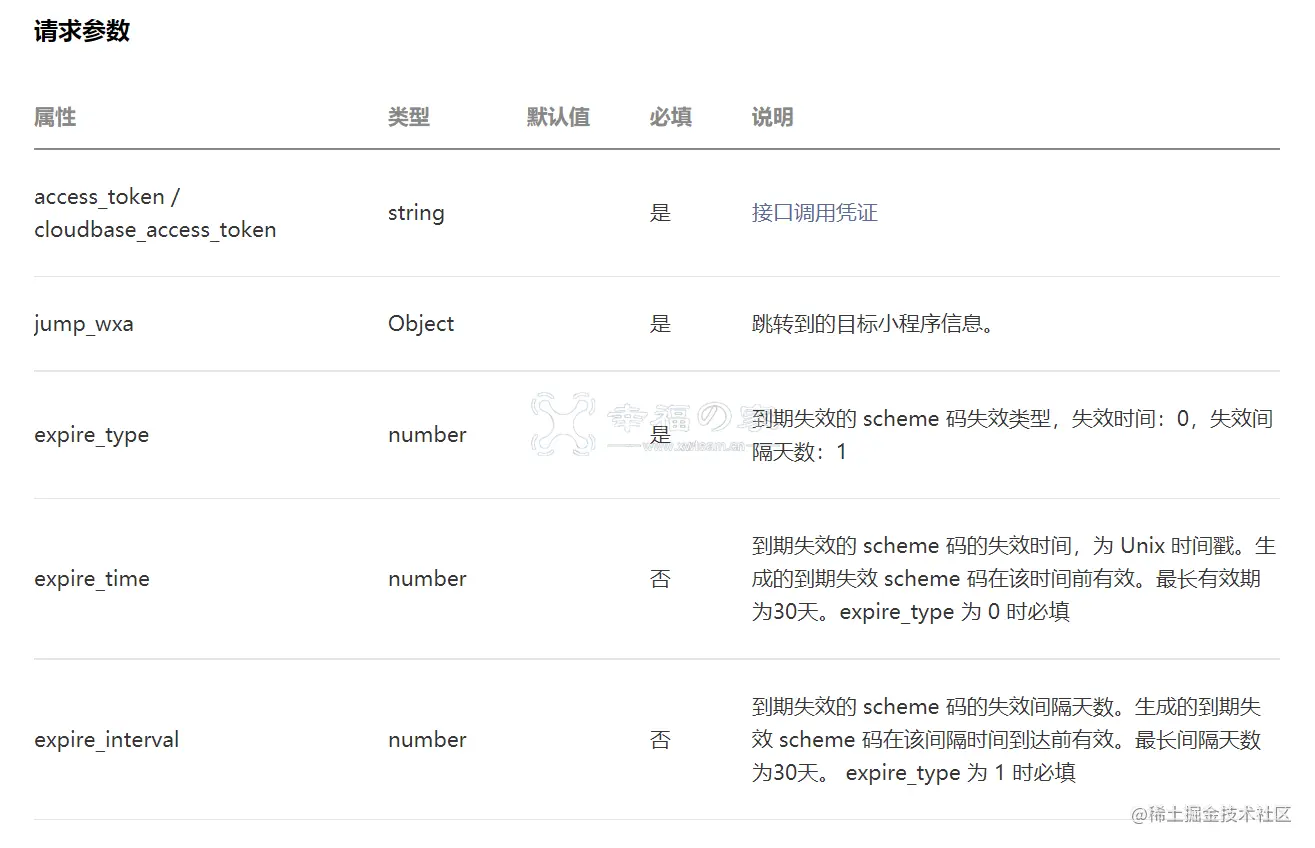
Task: Click number type in expire_type row
Action: point(427,435)
